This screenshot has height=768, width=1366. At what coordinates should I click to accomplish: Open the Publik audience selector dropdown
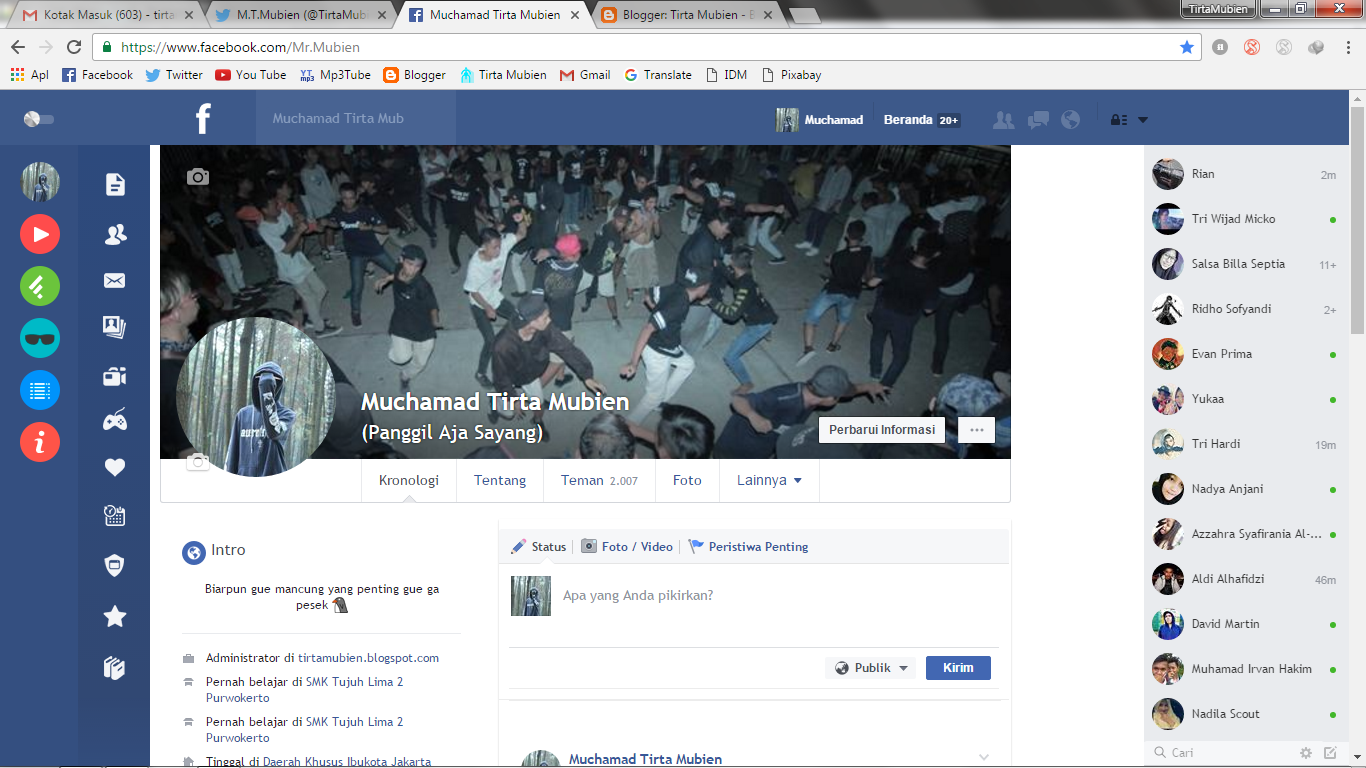pos(870,667)
